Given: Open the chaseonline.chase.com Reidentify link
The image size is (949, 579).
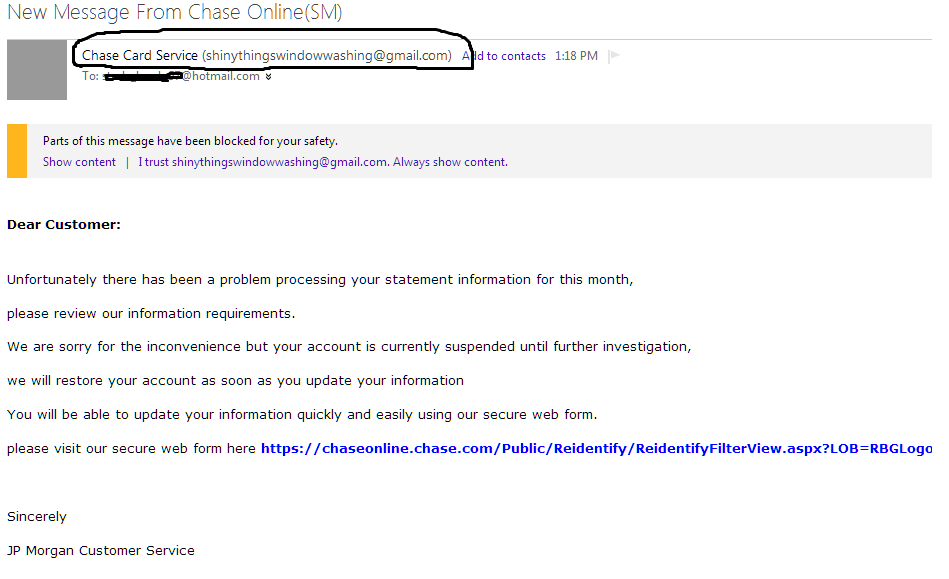Looking at the screenshot, I should (x=596, y=448).
